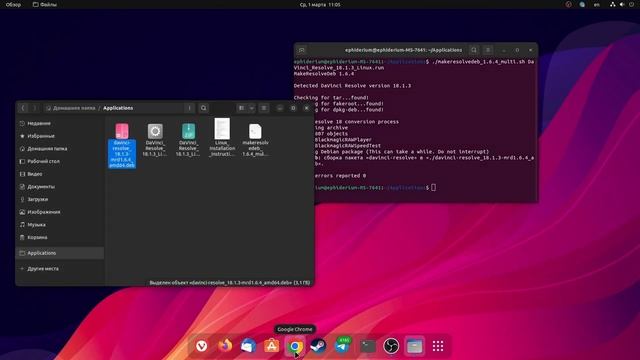Open system status menu with volume icon
This screenshot has width=640, height=360.
pos(622,4)
